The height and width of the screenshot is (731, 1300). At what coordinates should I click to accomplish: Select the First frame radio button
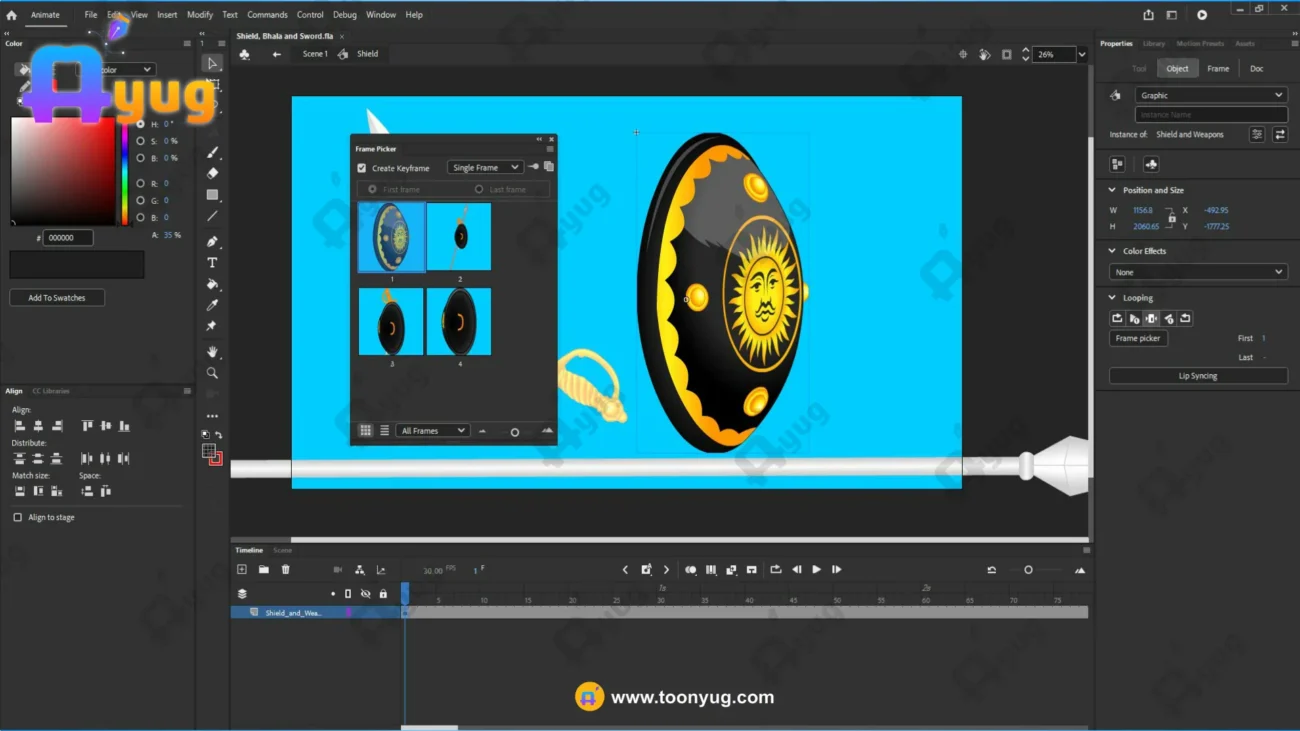pyautogui.click(x=372, y=189)
